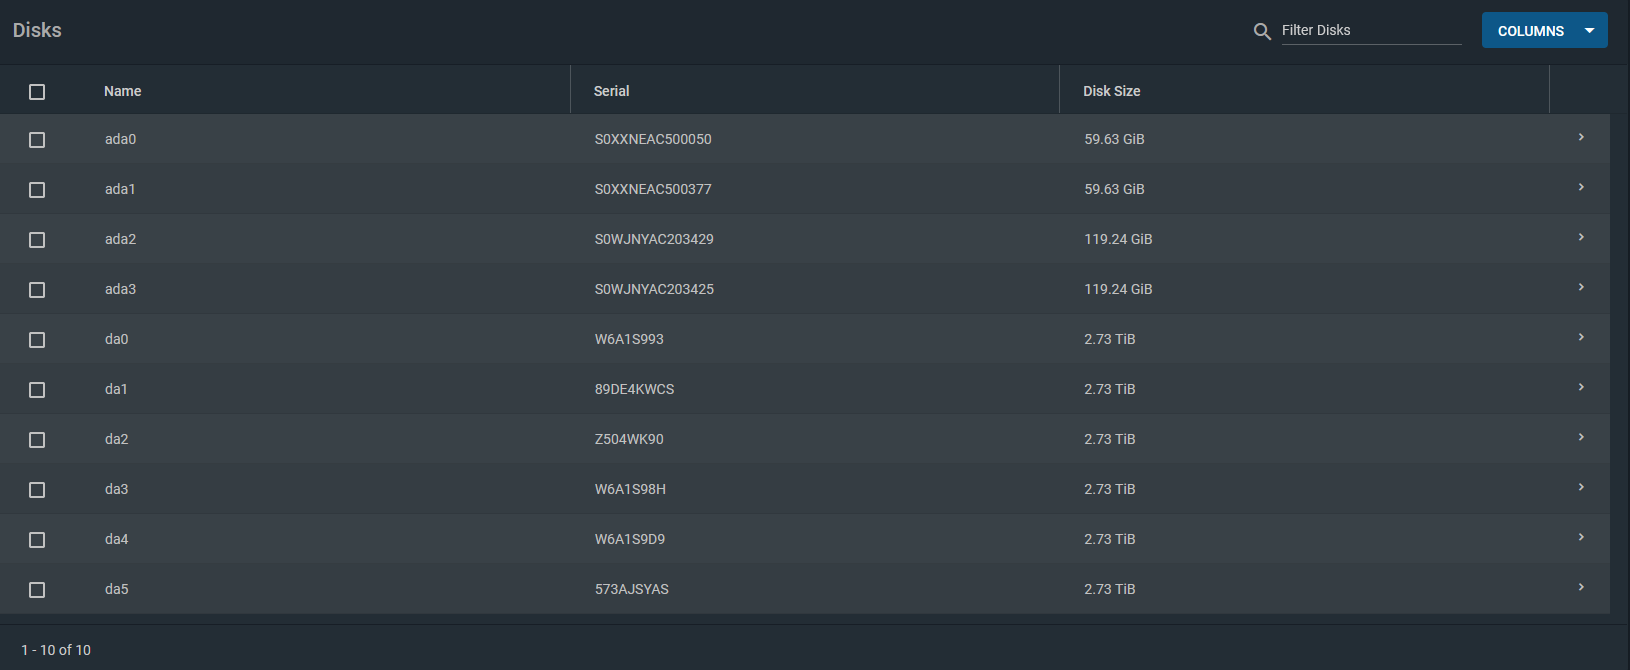Expand disk da3 details chevron
1630x670 pixels.
[1581, 487]
